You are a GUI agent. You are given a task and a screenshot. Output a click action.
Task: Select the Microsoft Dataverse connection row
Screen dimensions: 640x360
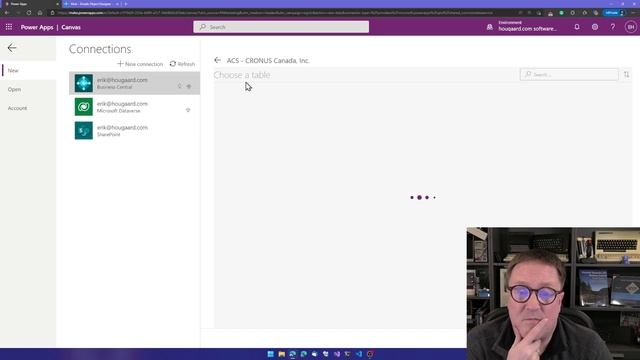(134, 107)
